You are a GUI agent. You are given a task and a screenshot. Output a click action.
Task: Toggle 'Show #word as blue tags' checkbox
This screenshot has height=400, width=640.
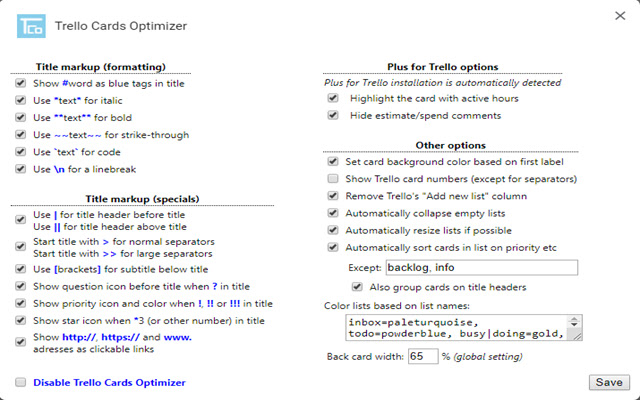coord(21,84)
